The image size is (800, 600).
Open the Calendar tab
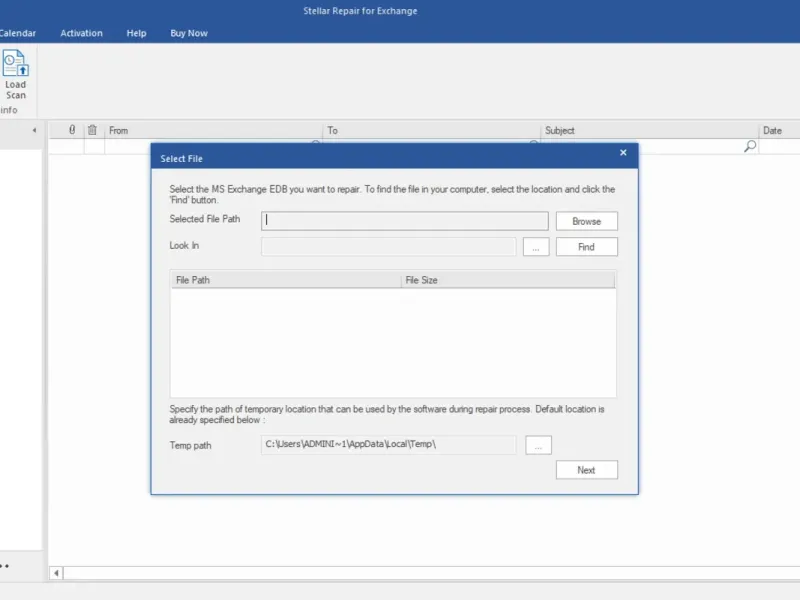[x=18, y=33]
